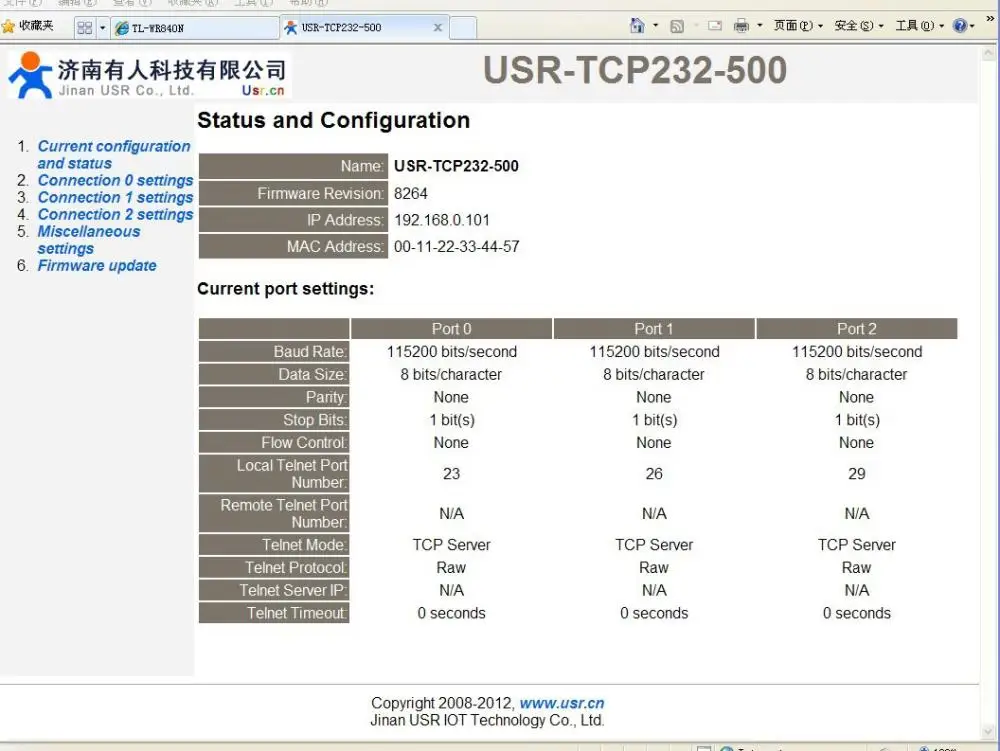Click the Port 2 column header
The width and height of the screenshot is (1000, 751).
pyautogui.click(x=857, y=329)
